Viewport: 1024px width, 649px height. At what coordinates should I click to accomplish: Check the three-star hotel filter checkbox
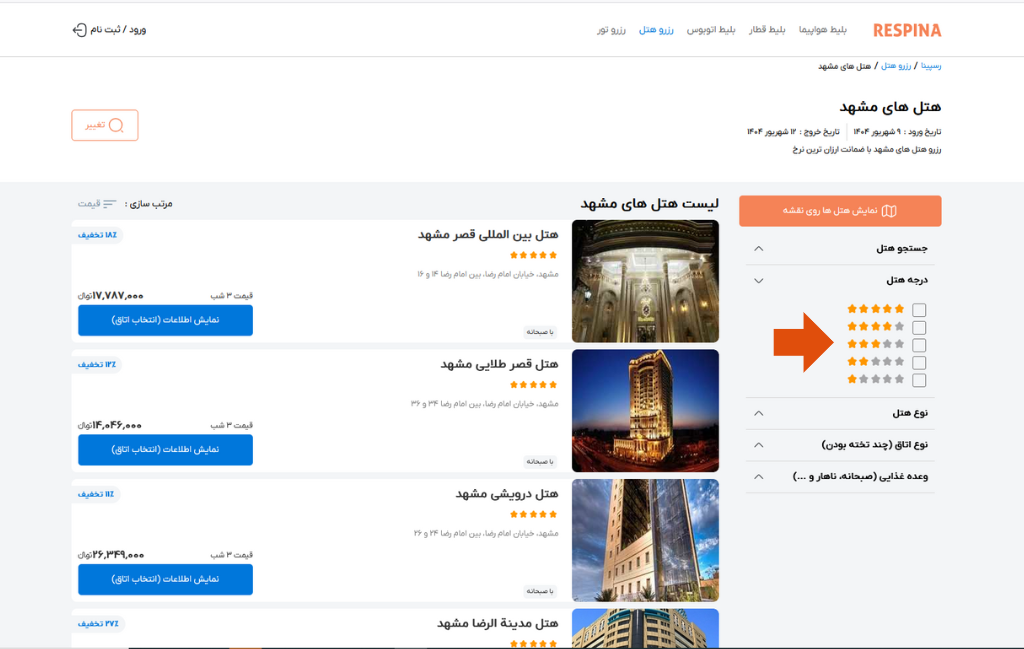(x=919, y=345)
